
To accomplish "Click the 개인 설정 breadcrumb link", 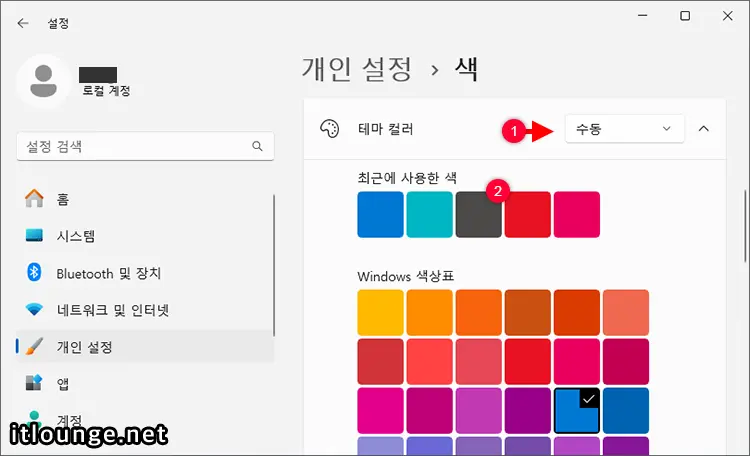I will (357, 69).
